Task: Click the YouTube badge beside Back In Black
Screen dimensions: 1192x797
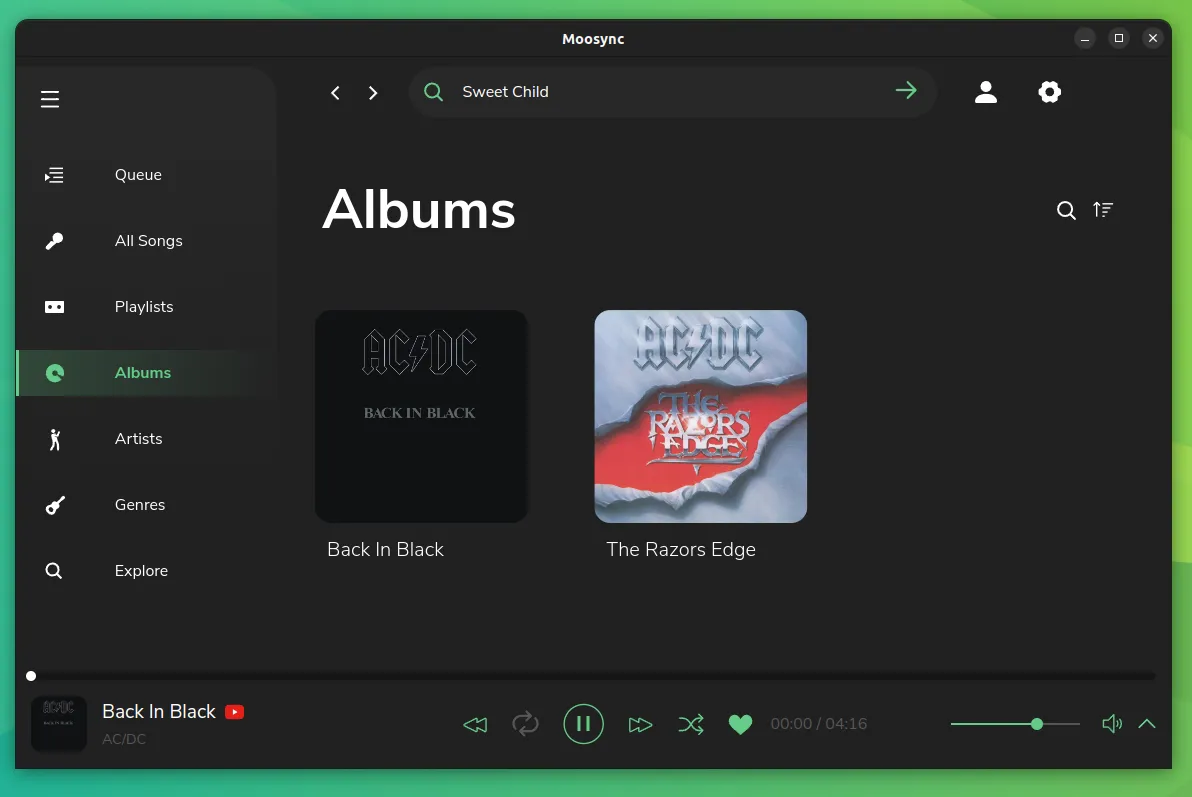Action: (x=235, y=712)
